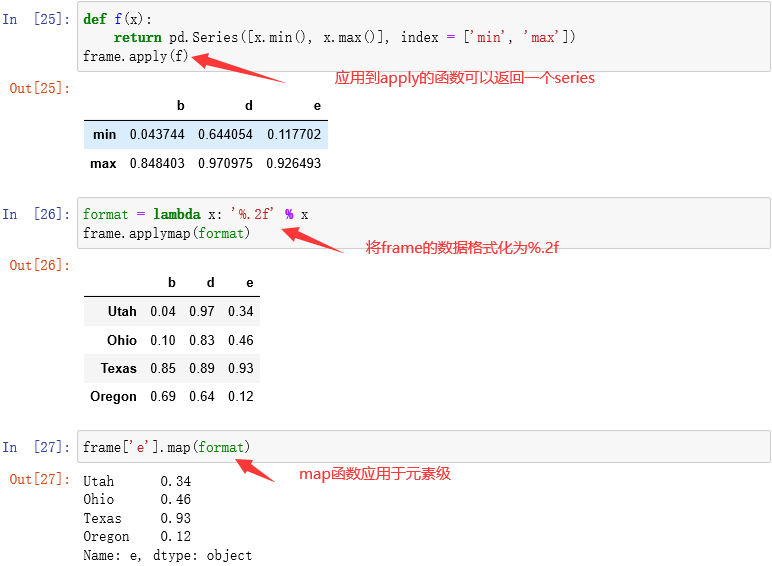Screen dimensions: 772x566
Task: Select the 'Texas' row label in Out[26] table
Action: [119, 369]
